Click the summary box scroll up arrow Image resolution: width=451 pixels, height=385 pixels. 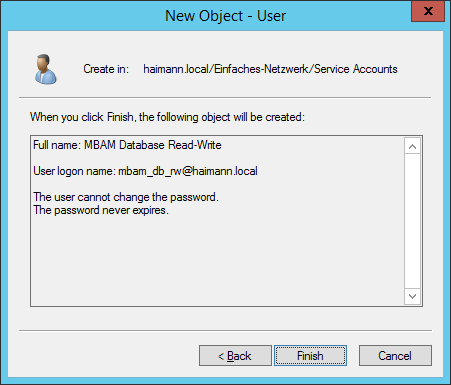[412, 146]
